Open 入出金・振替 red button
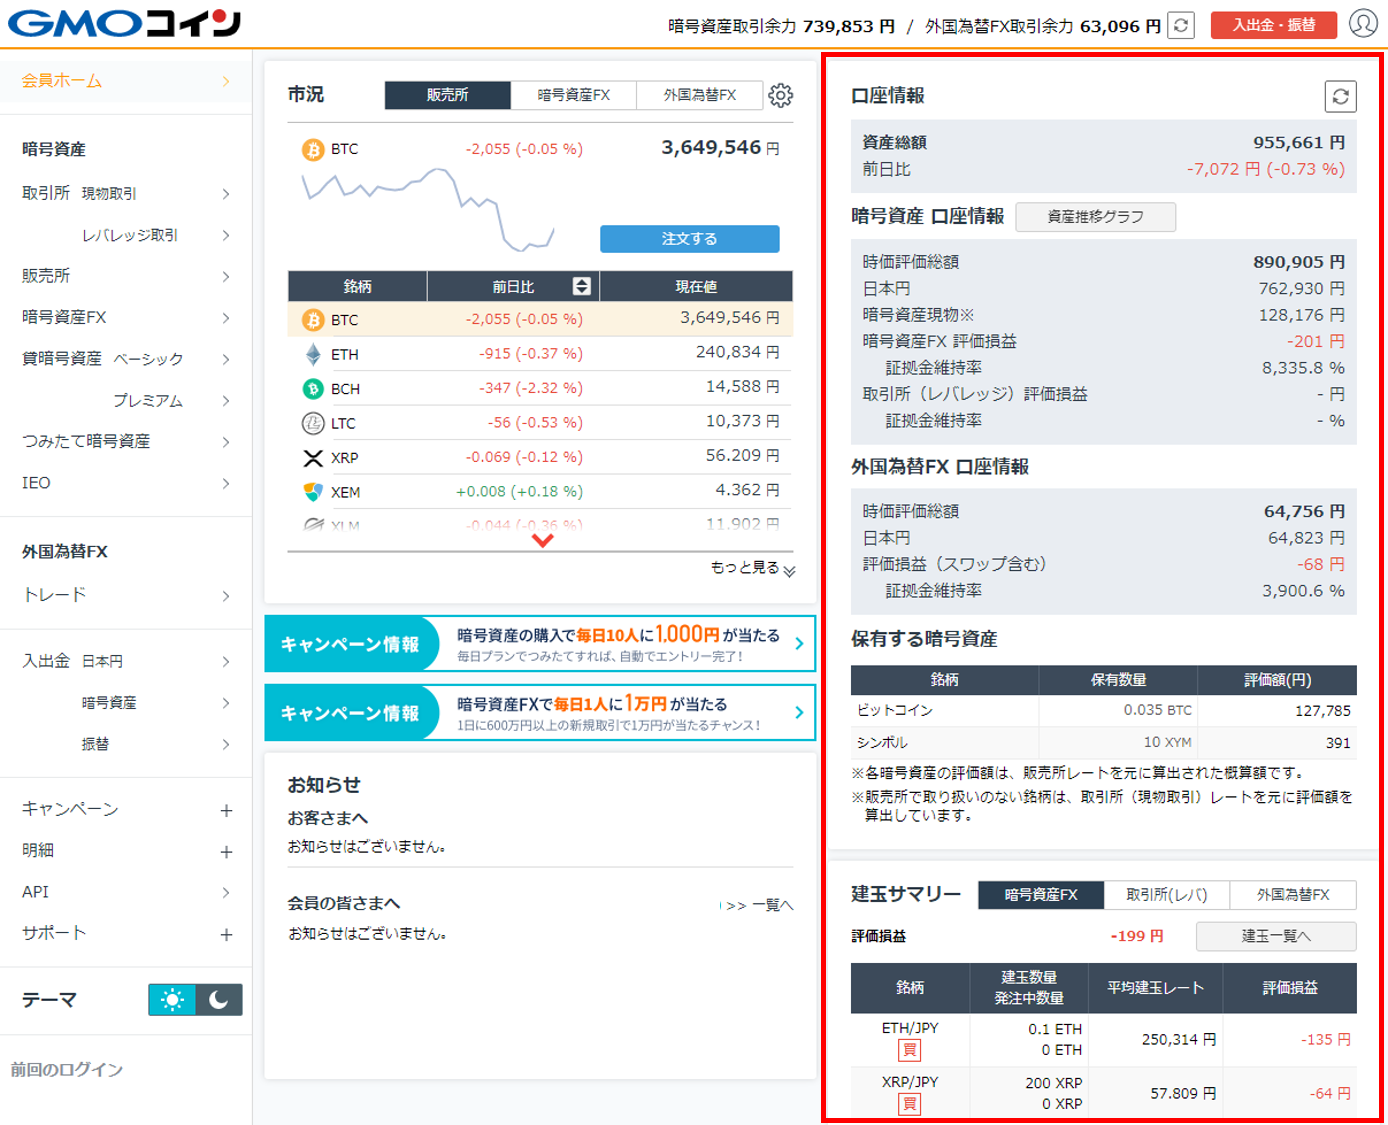1388x1125 pixels. 1273,25
